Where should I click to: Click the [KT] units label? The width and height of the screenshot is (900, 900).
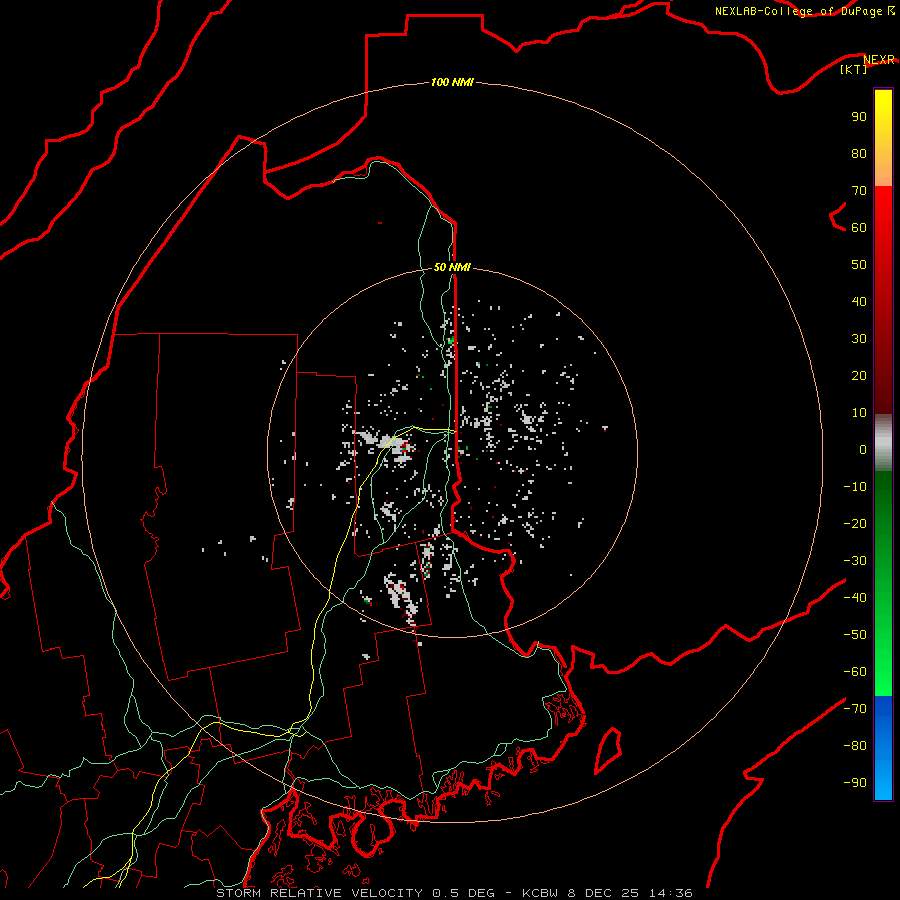(x=854, y=69)
